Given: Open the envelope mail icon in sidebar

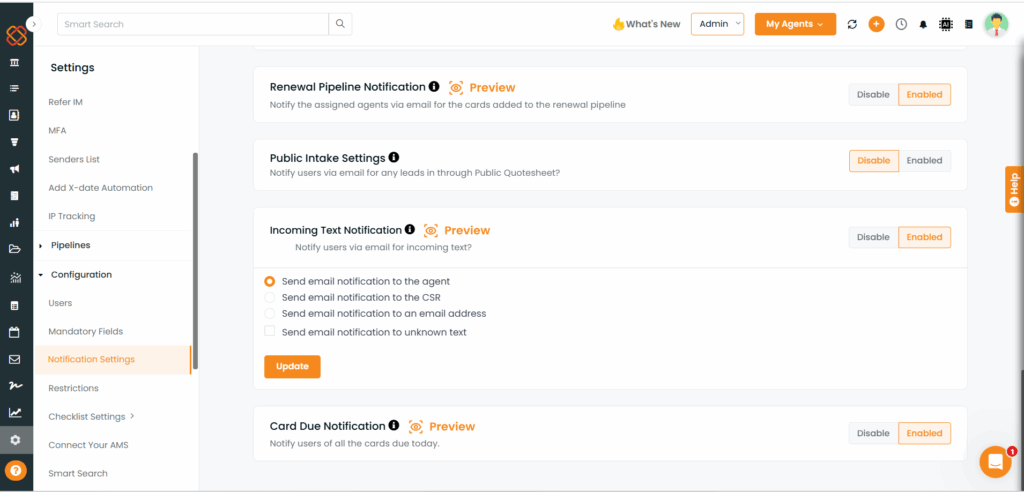Looking at the screenshot, I should (14, 359).
